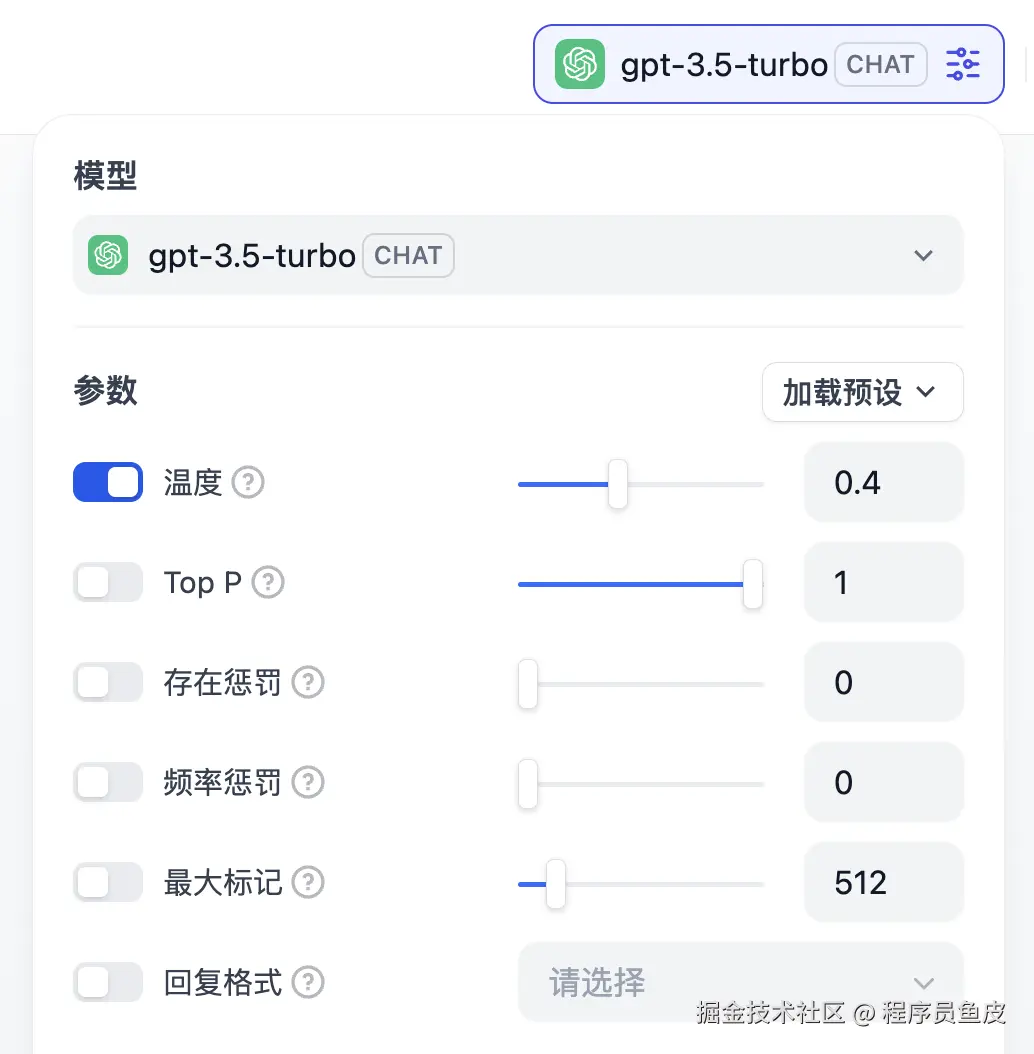Image resolution: width=1034 pixels, height=1054 pixels.
Task: Disable the 温度 toggle switch
Action: point(108,482)
